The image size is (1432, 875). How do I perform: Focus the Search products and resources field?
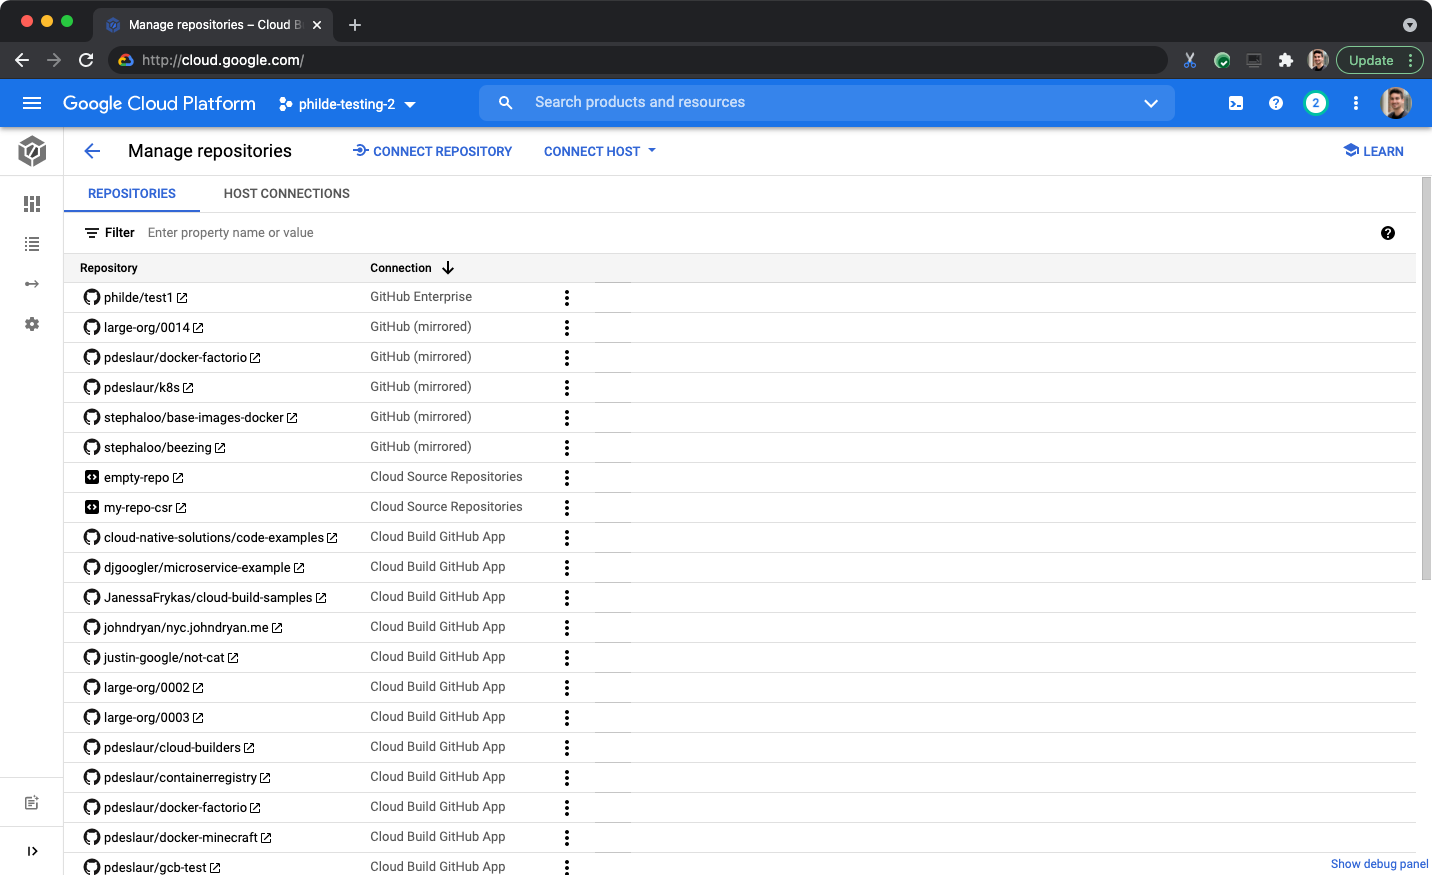pos(827,103)
